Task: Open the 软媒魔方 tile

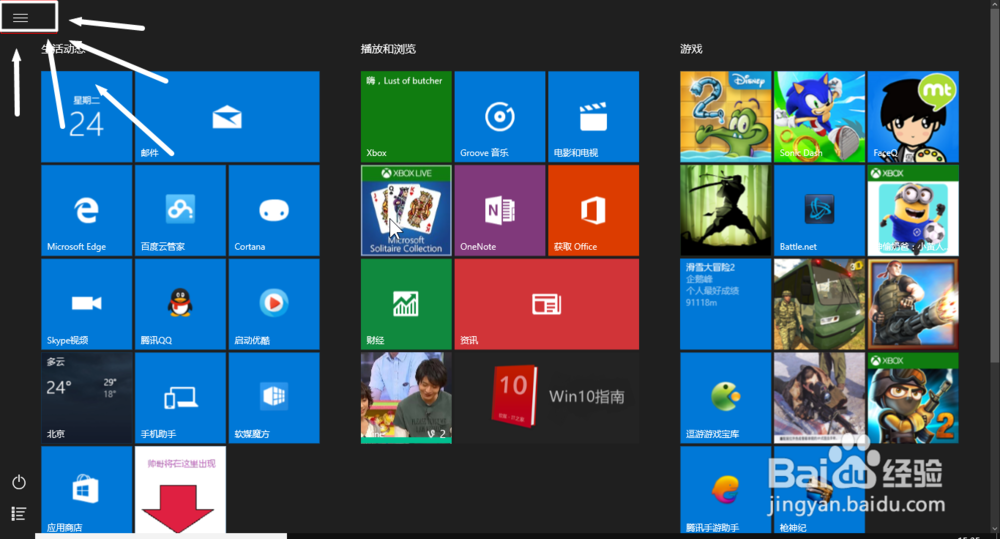Action: click(274, 398)
